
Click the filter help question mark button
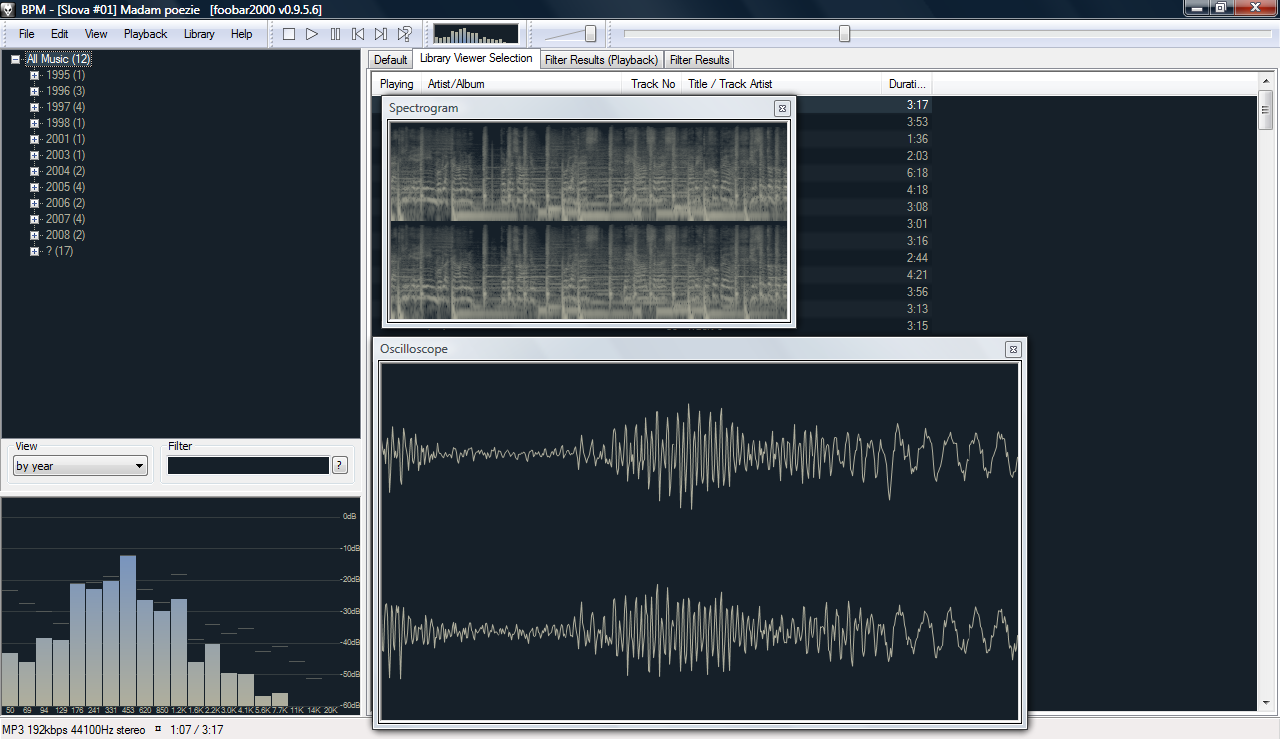click(340, 465)
